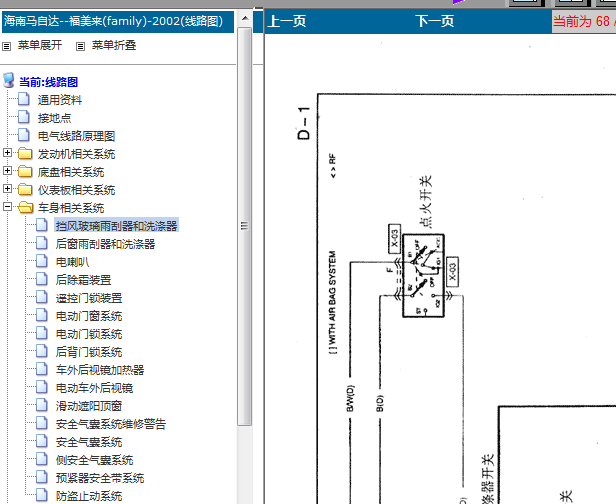The width and height of the screenshot is (616, 504).
Task: Select 挡风玻璃雨刮器和洗涤器 item
Action: tap(117, 225)
